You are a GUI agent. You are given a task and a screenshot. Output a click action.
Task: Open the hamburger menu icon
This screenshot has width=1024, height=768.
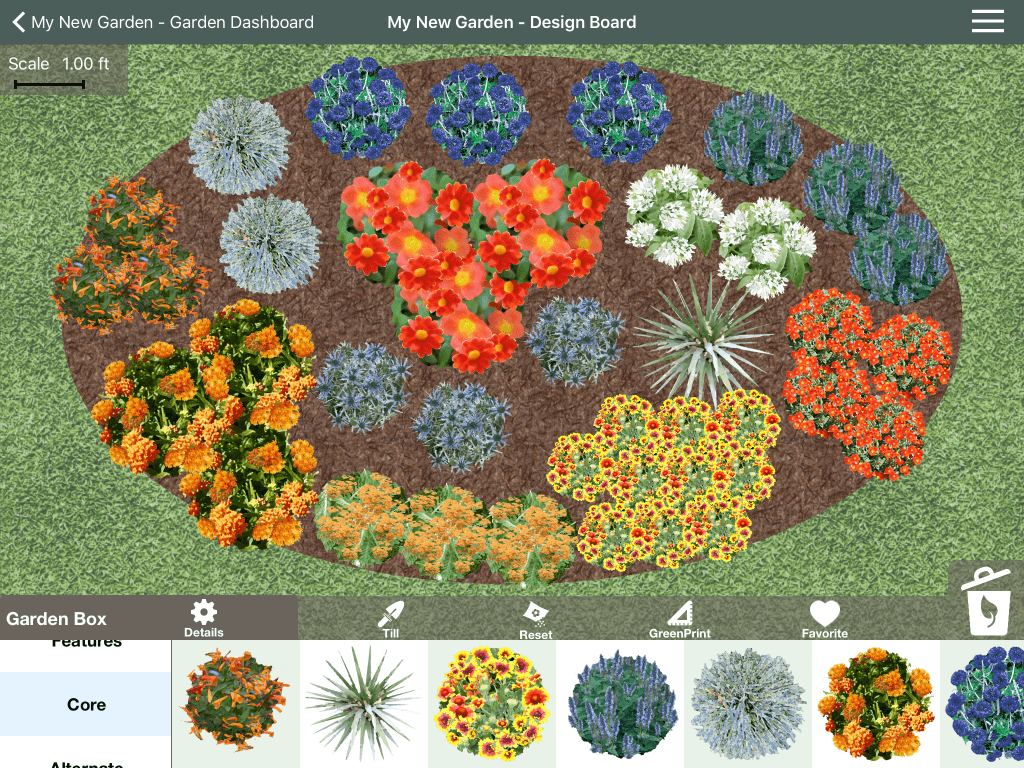[987, 21]
